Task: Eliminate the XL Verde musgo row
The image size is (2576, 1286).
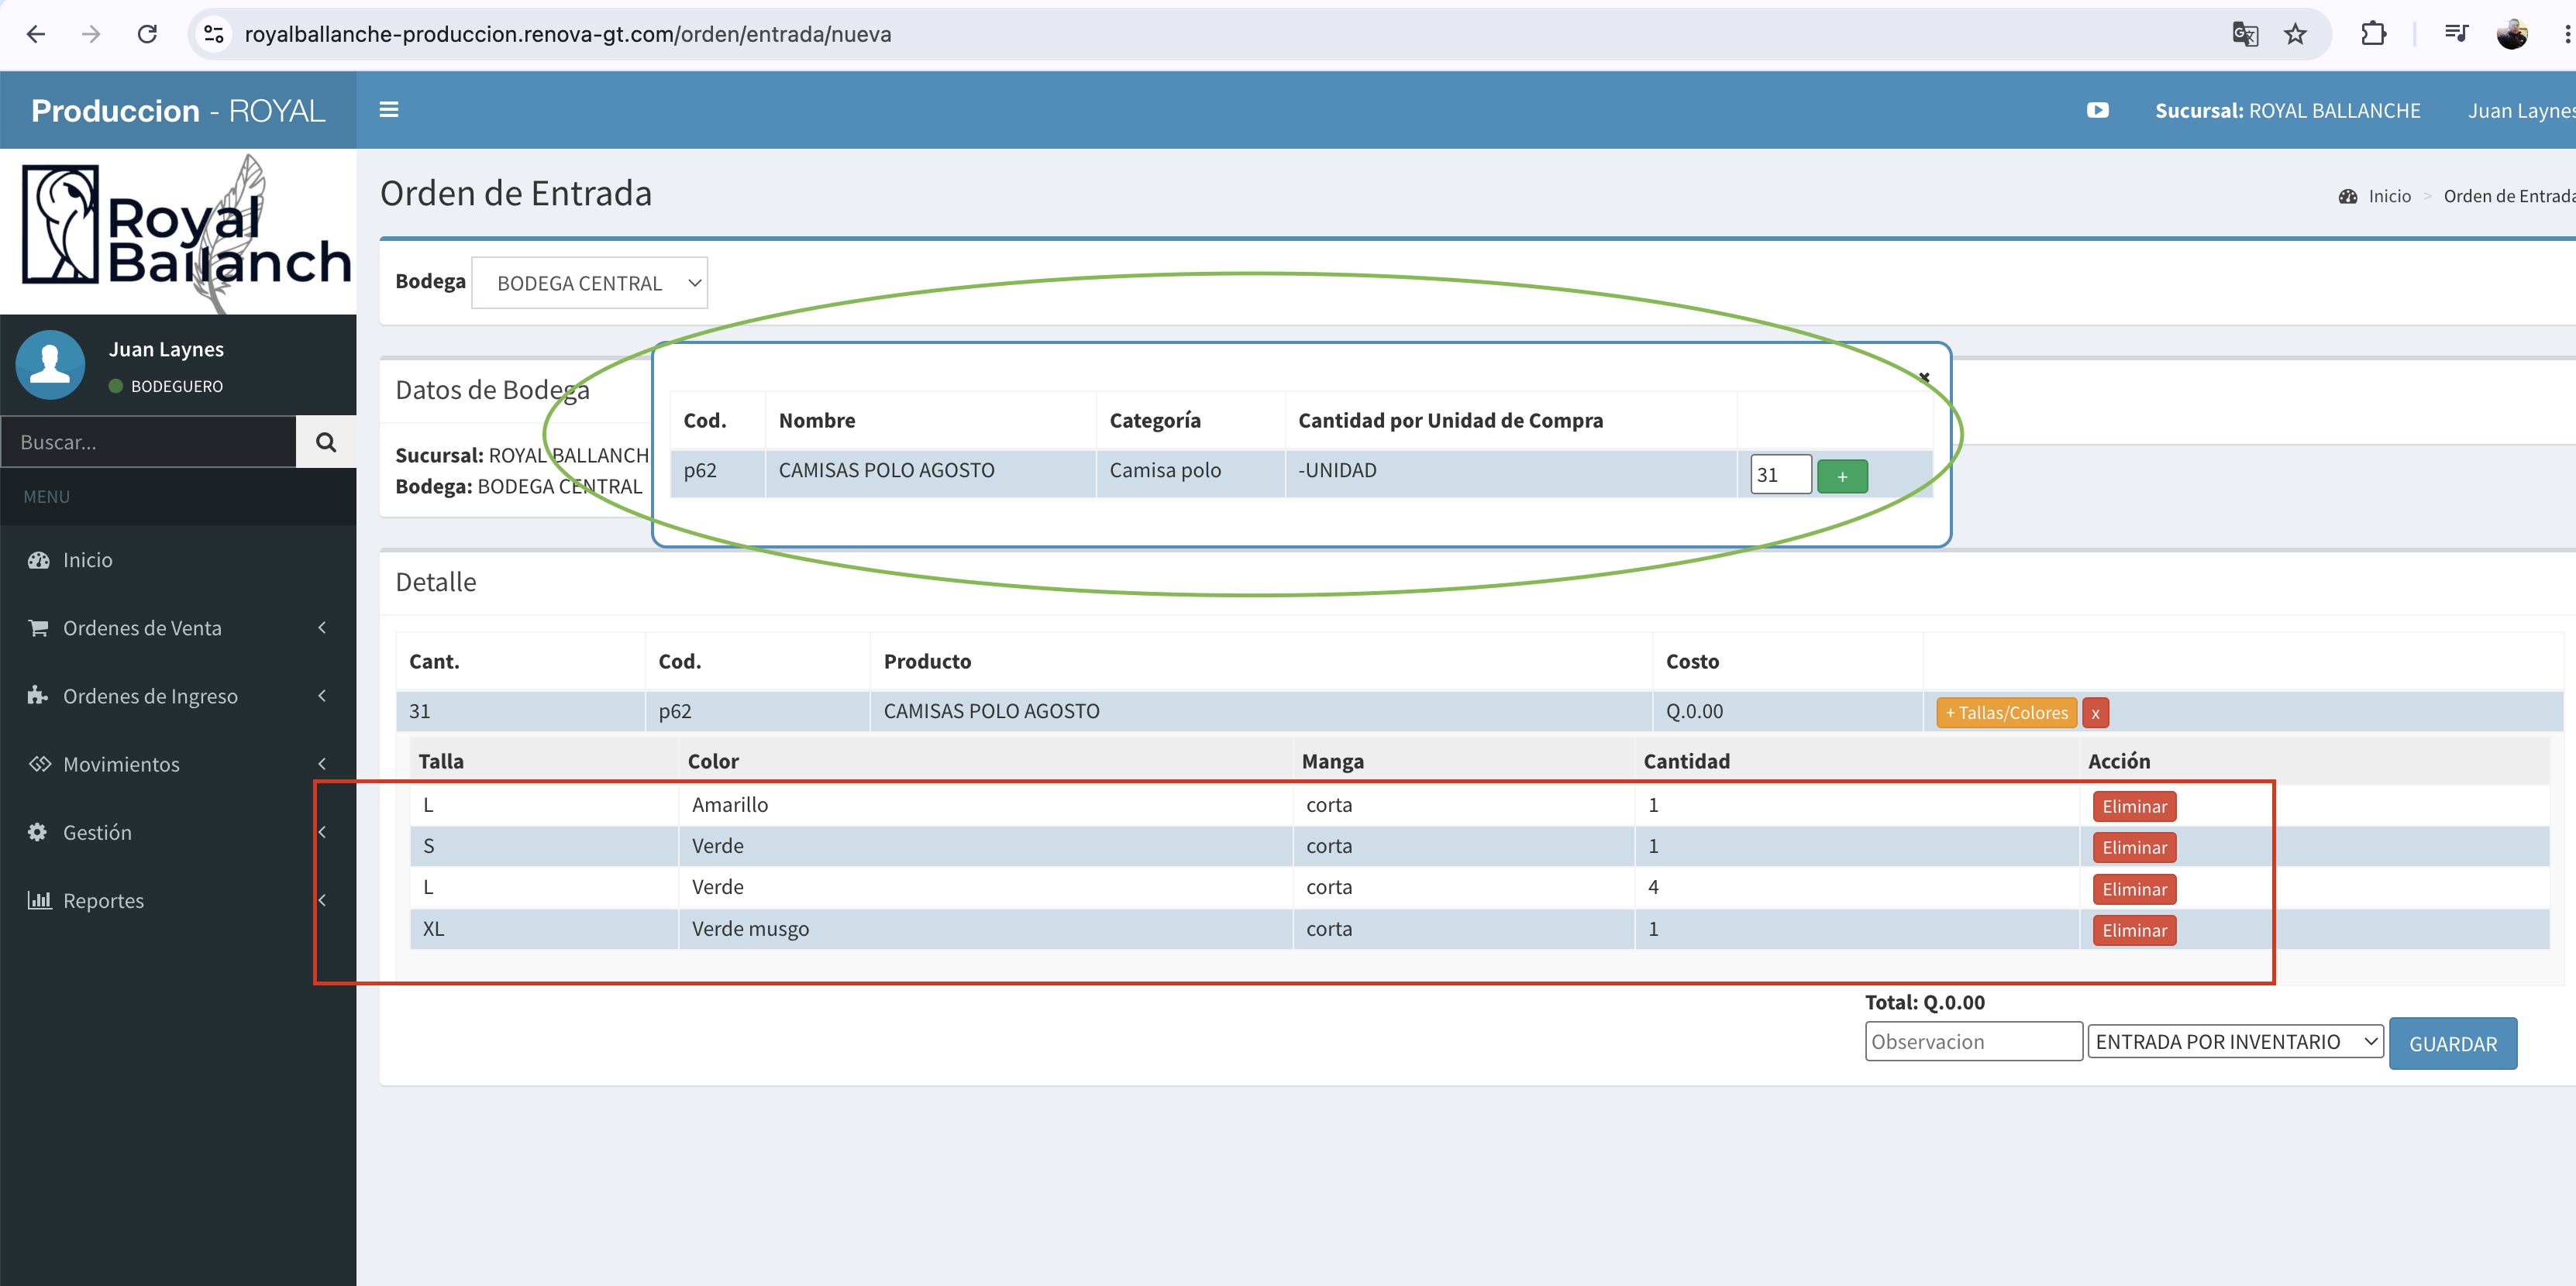Action: coord(2134,930)
